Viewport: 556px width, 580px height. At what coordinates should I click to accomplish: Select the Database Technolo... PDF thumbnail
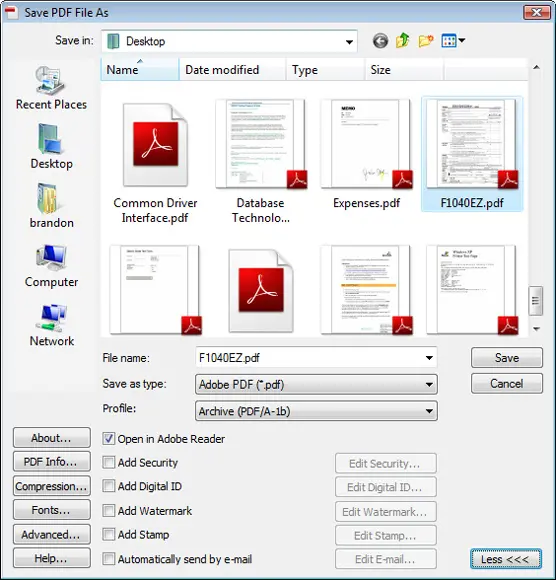pos(261,162)
